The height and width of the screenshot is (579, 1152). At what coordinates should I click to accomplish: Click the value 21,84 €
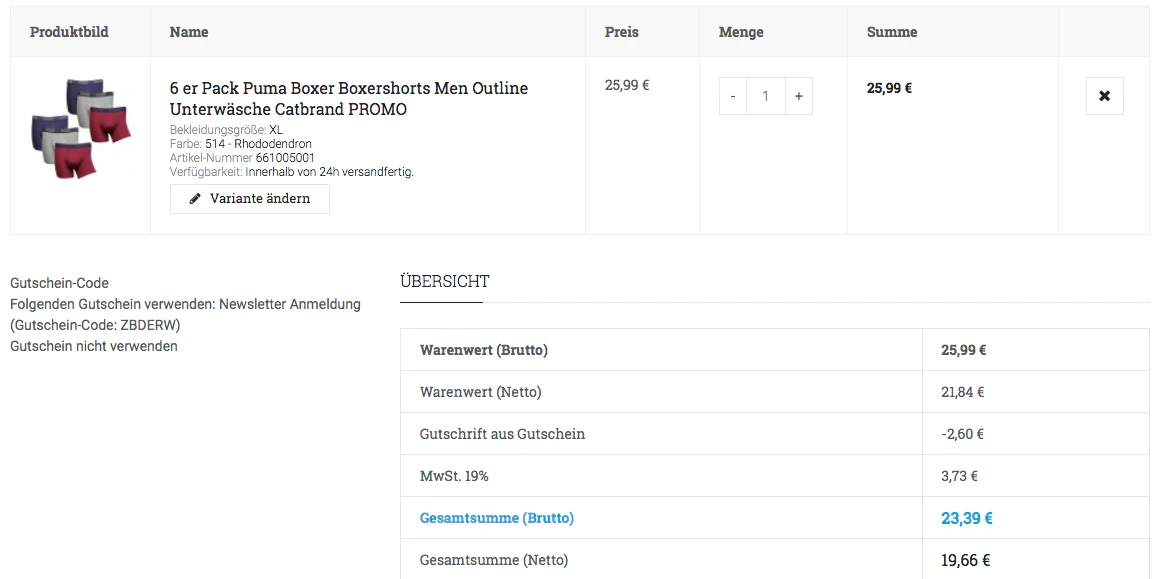tap(962, 392)
